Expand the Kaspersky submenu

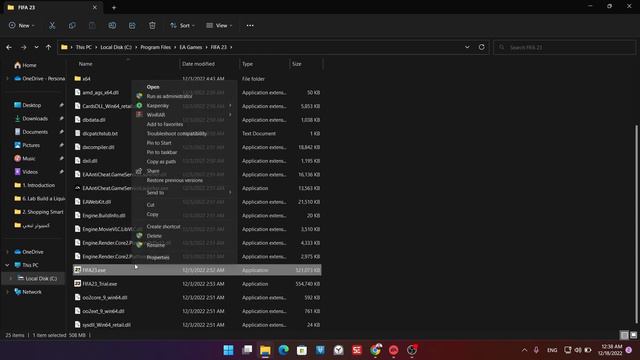coord(184,106)
